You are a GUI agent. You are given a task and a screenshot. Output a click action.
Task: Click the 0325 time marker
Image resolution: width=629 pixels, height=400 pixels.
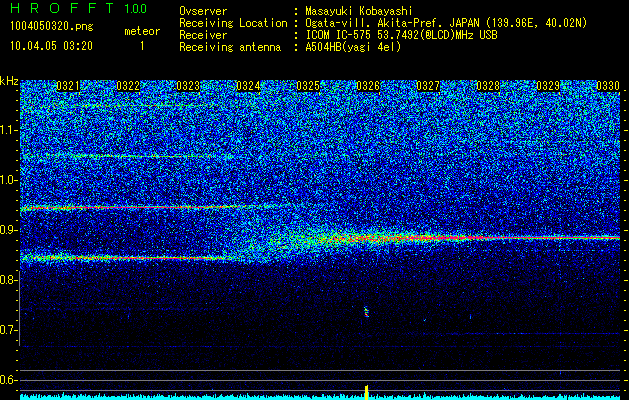tap(308, 86)
